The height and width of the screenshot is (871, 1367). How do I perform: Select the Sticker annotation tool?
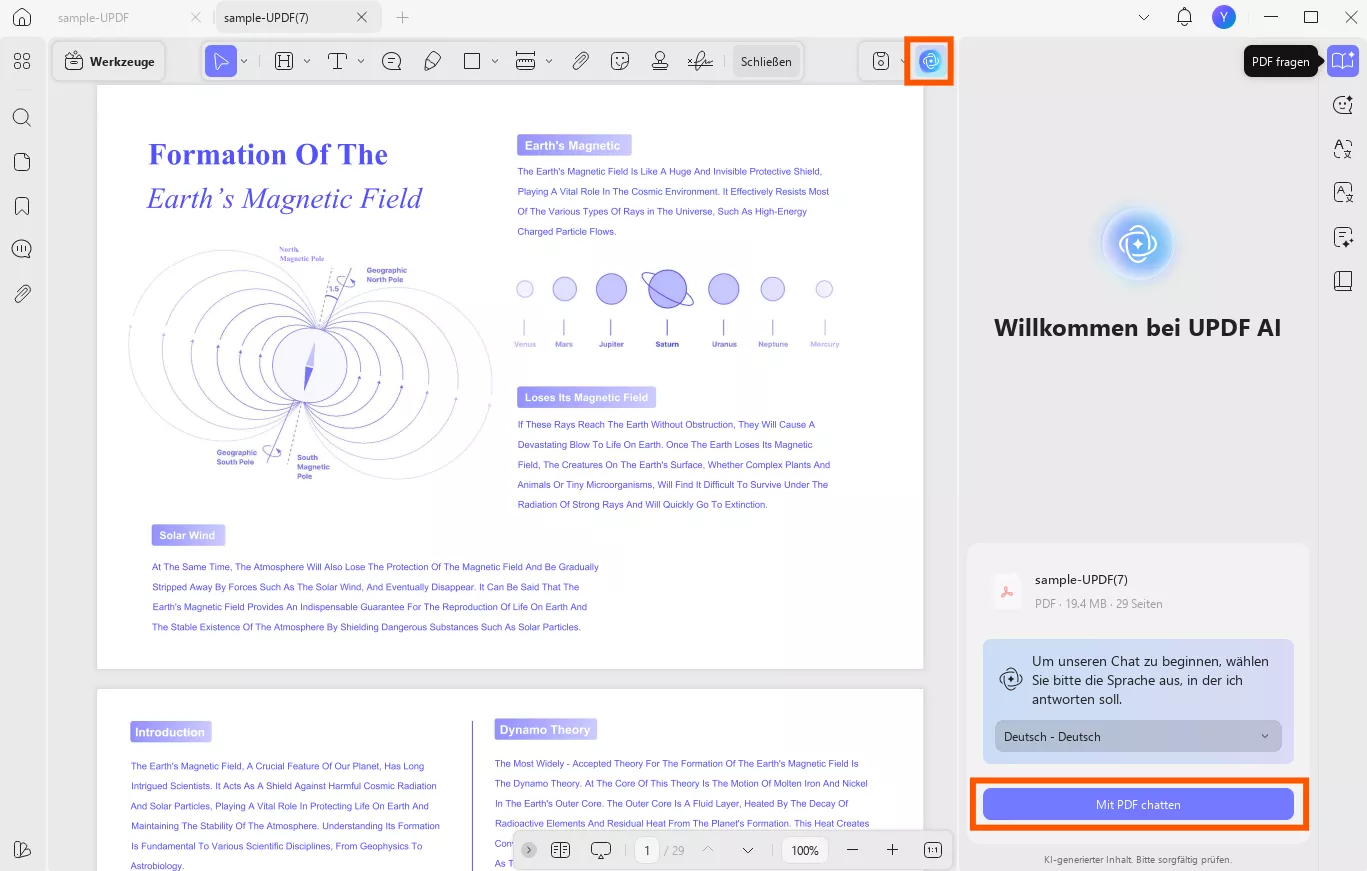click(x=620, y=61)
